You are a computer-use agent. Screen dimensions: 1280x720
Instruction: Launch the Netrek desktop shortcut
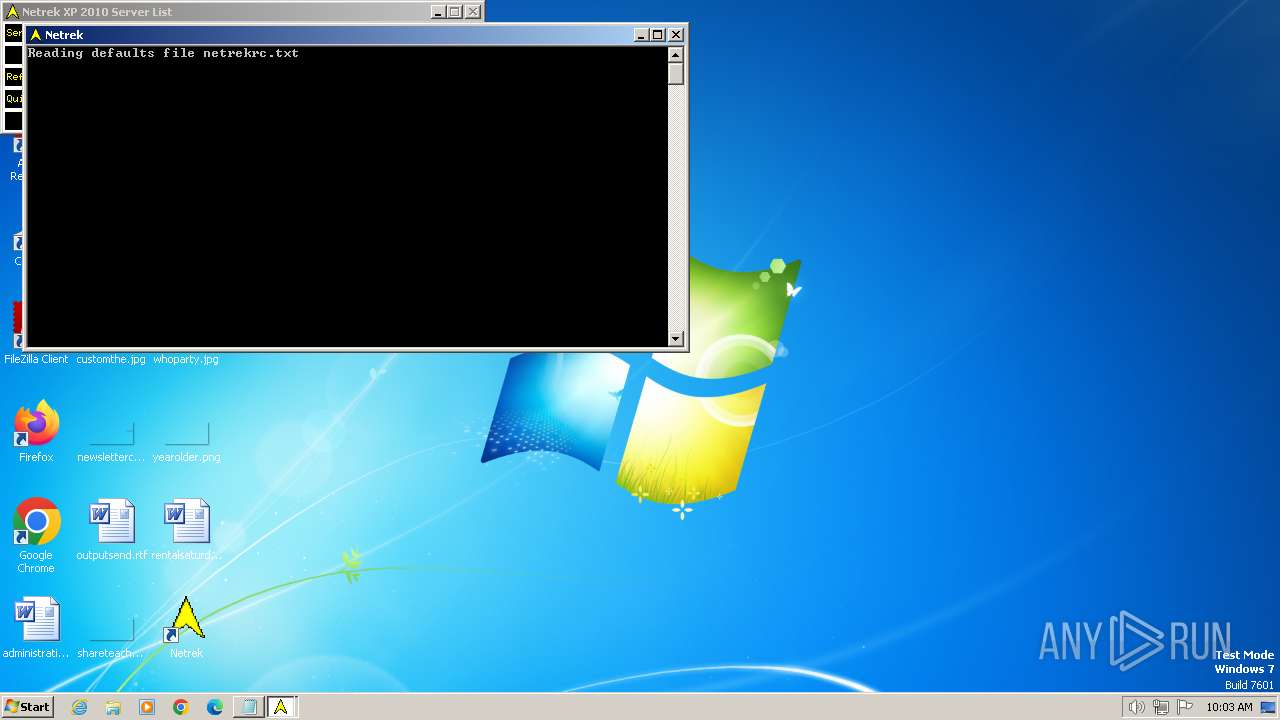click(x=186, y=628)
